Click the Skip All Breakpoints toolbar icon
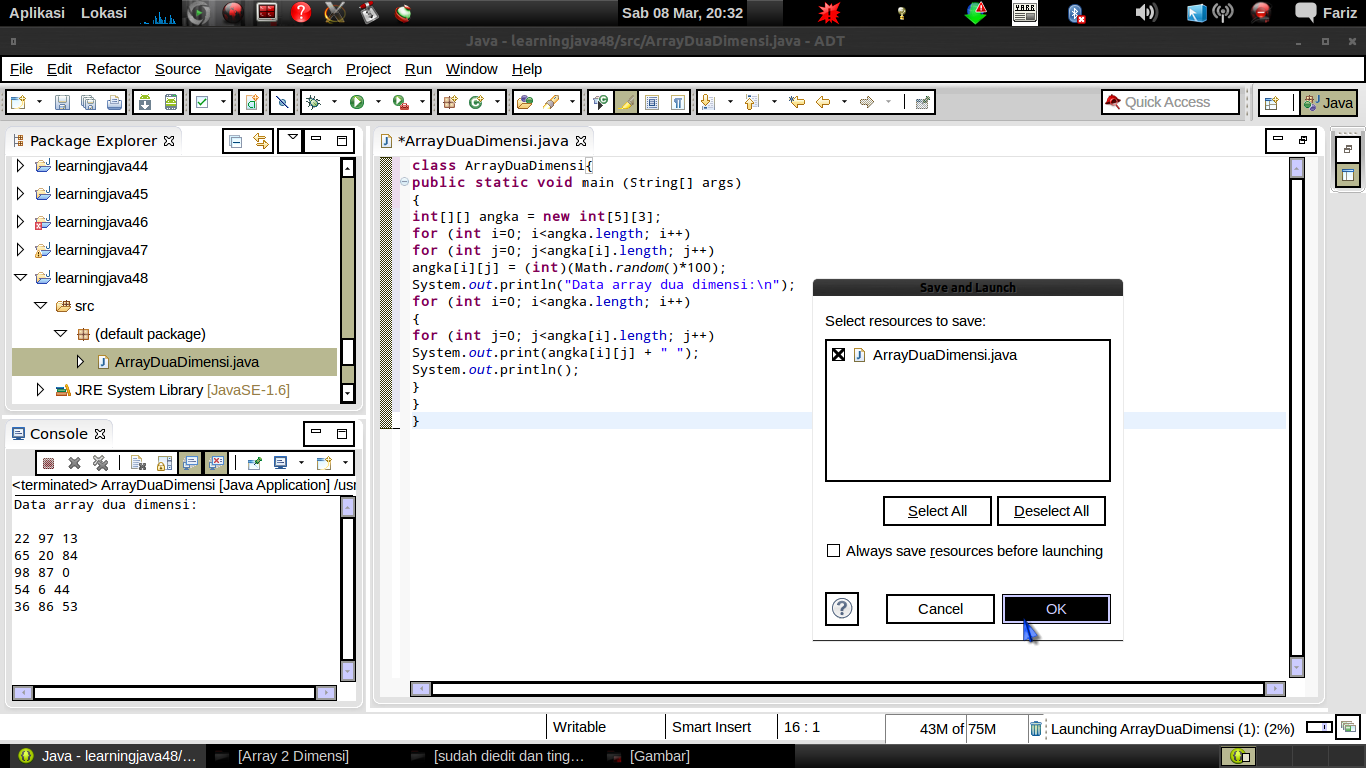 click(282, 101)
